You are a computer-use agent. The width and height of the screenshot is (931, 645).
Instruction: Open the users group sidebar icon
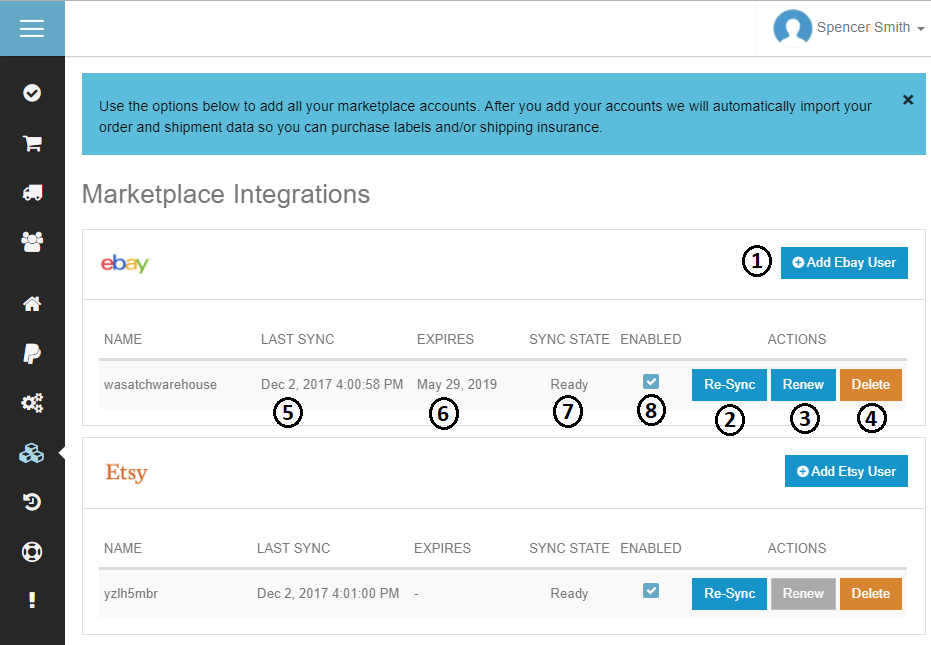(32, 241)
